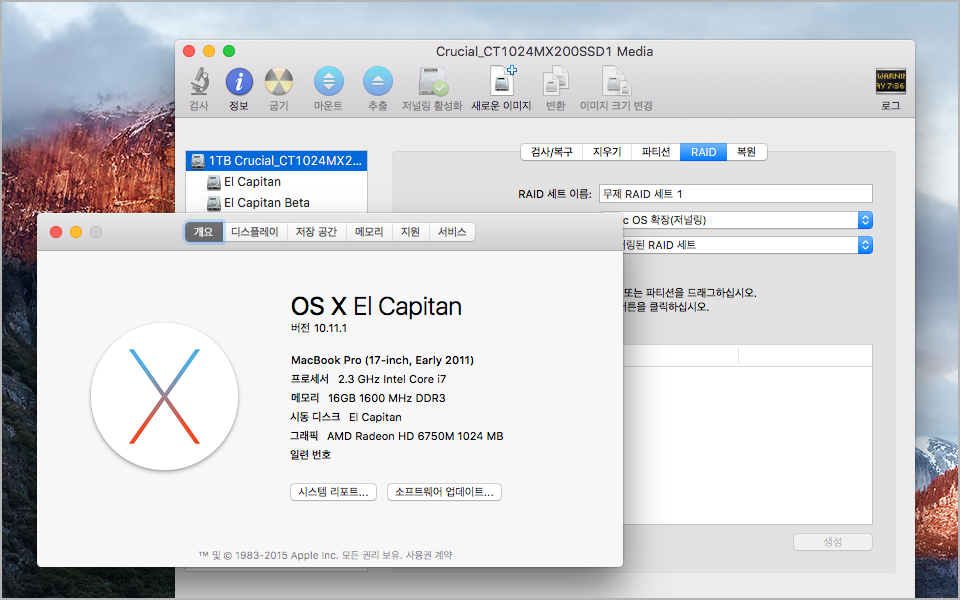
Task: Click MacBook Pro (17-inch, Early 2011) text
Action: [382, 360]
